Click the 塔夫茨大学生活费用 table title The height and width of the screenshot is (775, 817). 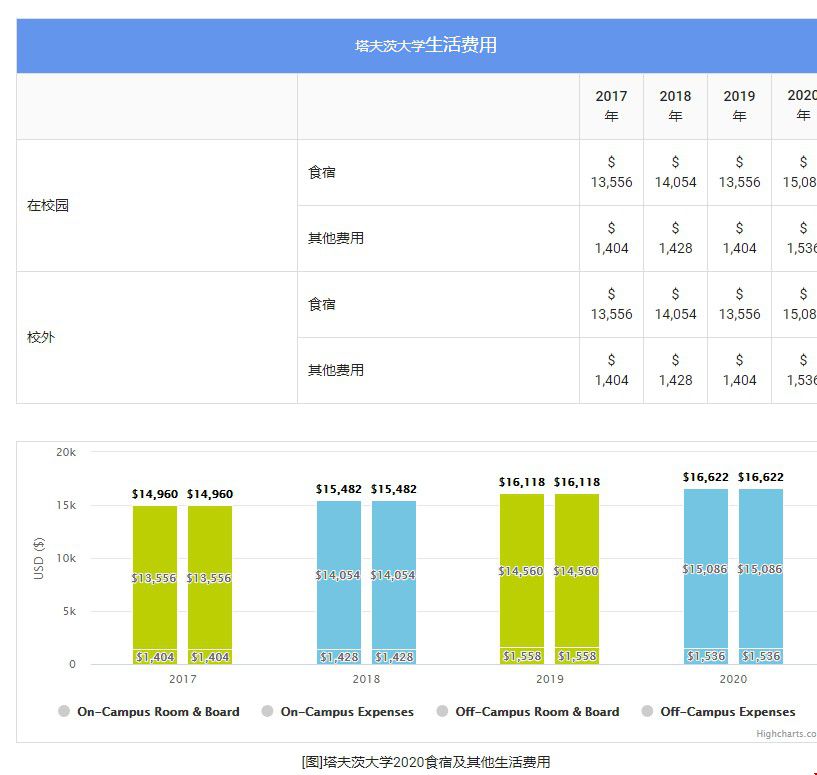(x=426, y=45)
